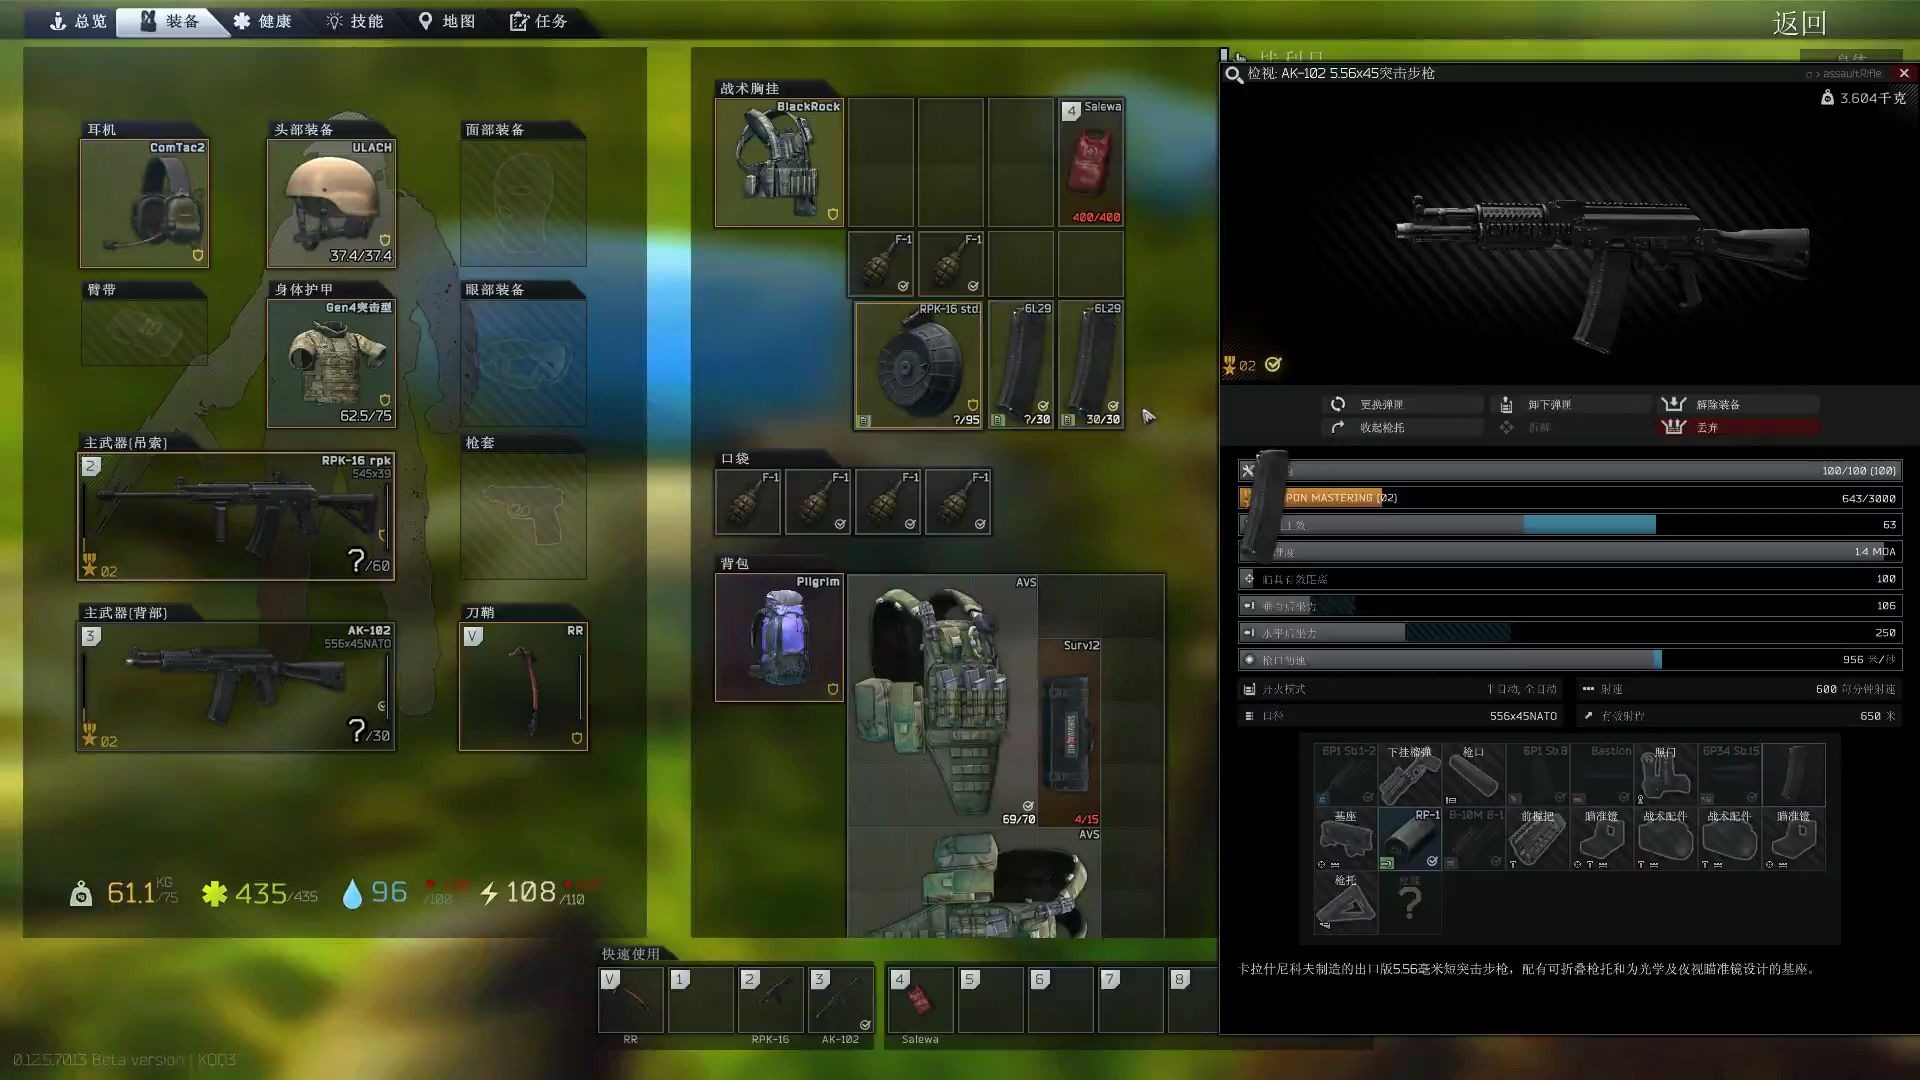Close the AK-102 inspect window

[1904, 73]
